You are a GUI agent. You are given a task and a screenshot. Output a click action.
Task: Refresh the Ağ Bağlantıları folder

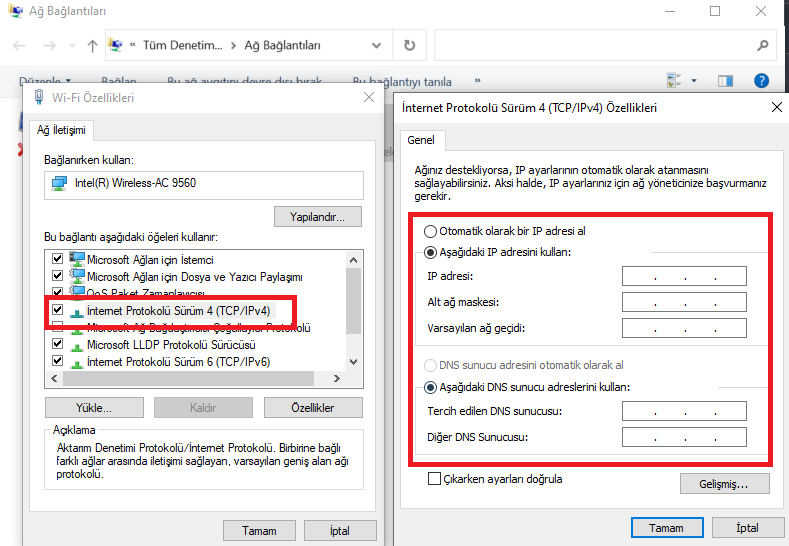click(410, 46)
